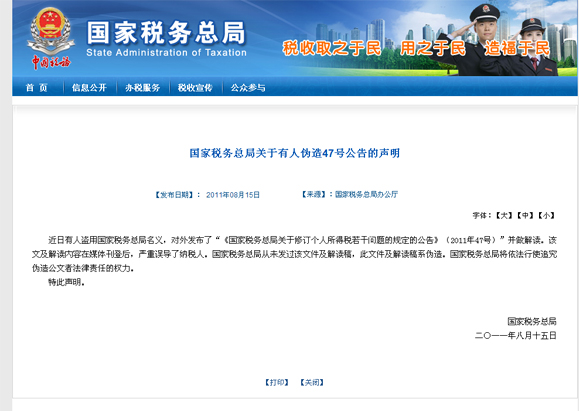Viewport: 579px width, 411px height.
Task: Click the 【打印】 print link
Action: [277, 383]
